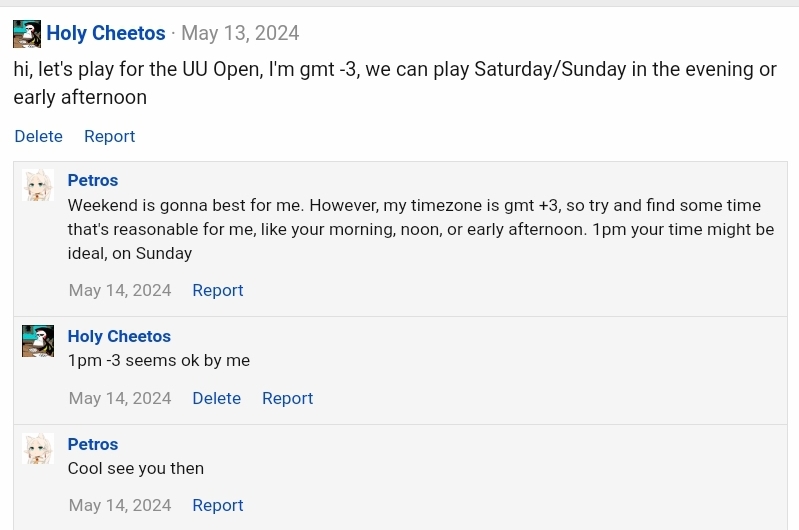Click the 'Cool see you then' comment text

136,468
